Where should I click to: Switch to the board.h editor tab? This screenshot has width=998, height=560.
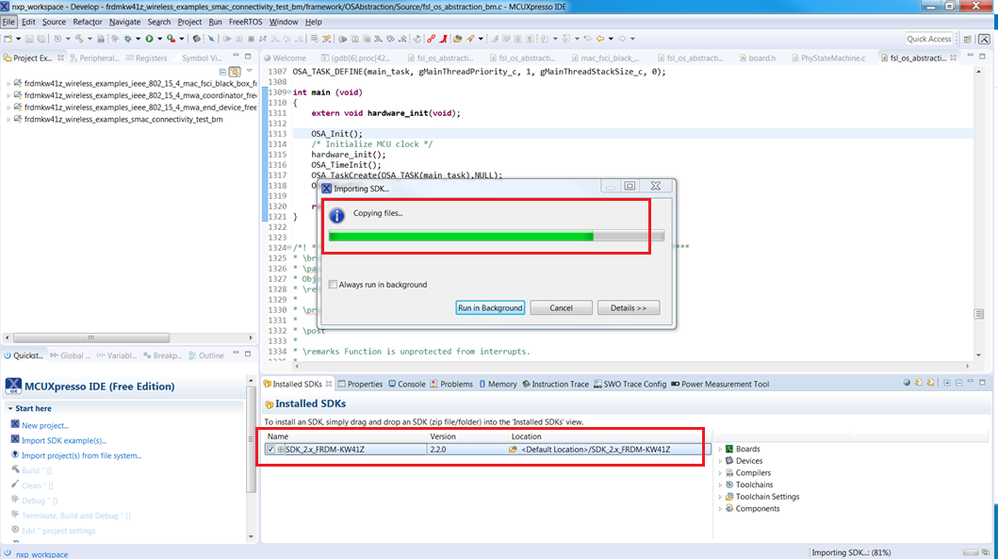click(x=757, y=58)
